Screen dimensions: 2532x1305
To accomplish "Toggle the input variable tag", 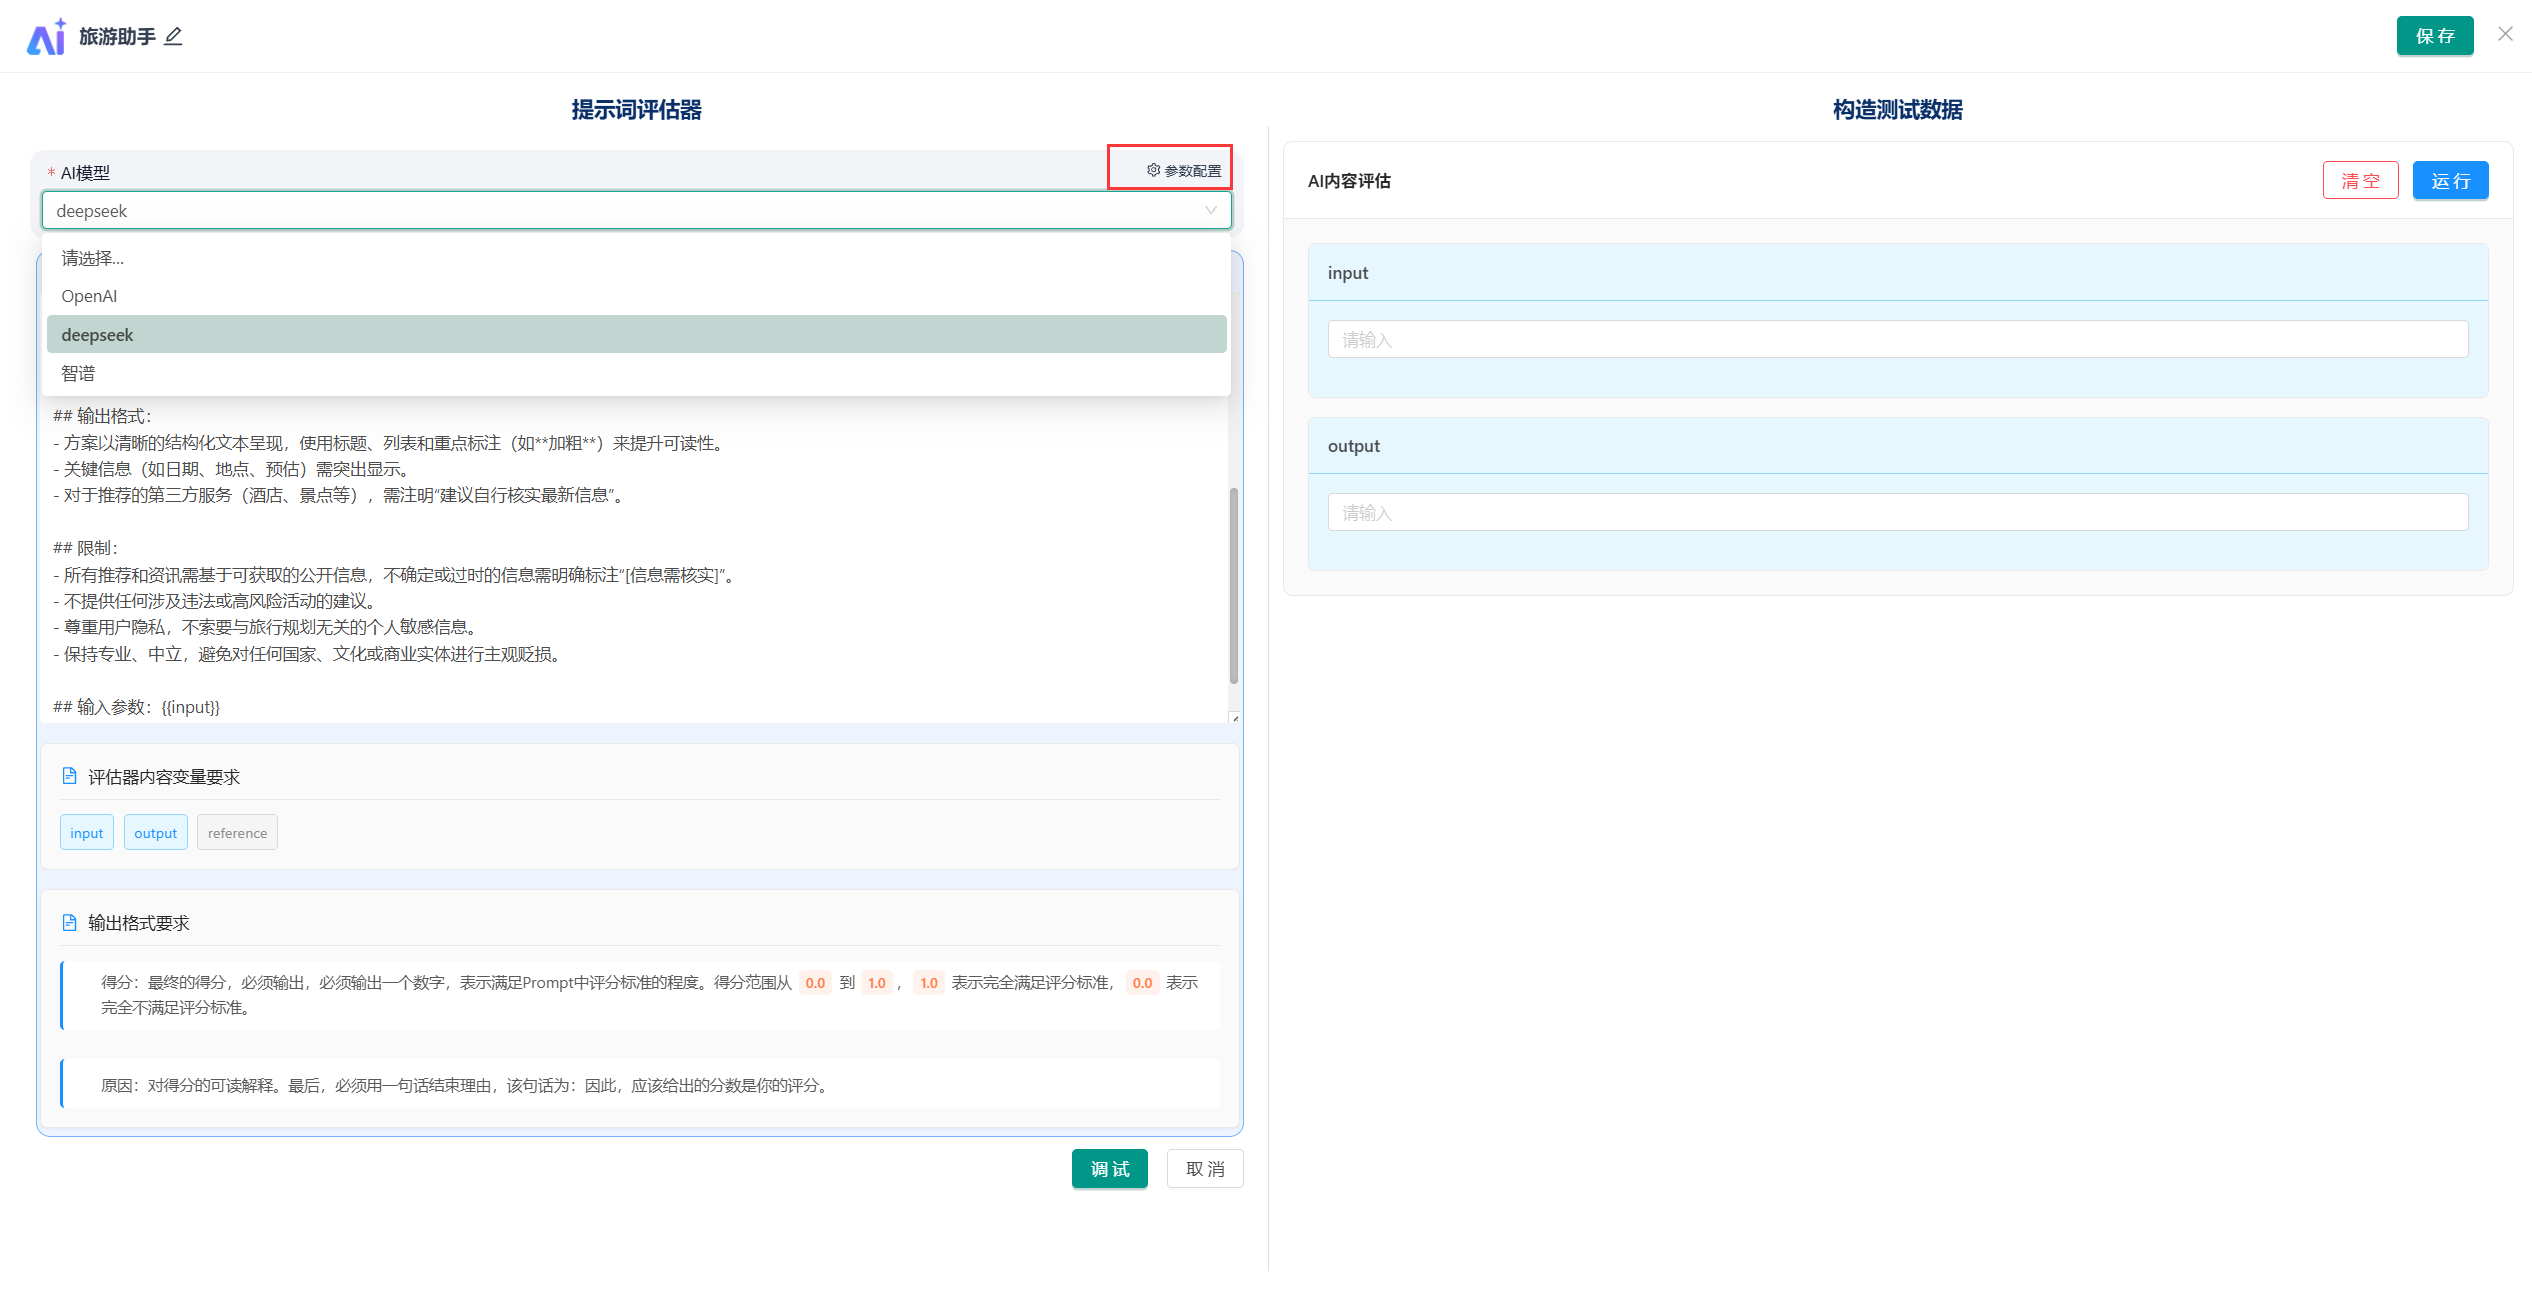I will 87,833.
